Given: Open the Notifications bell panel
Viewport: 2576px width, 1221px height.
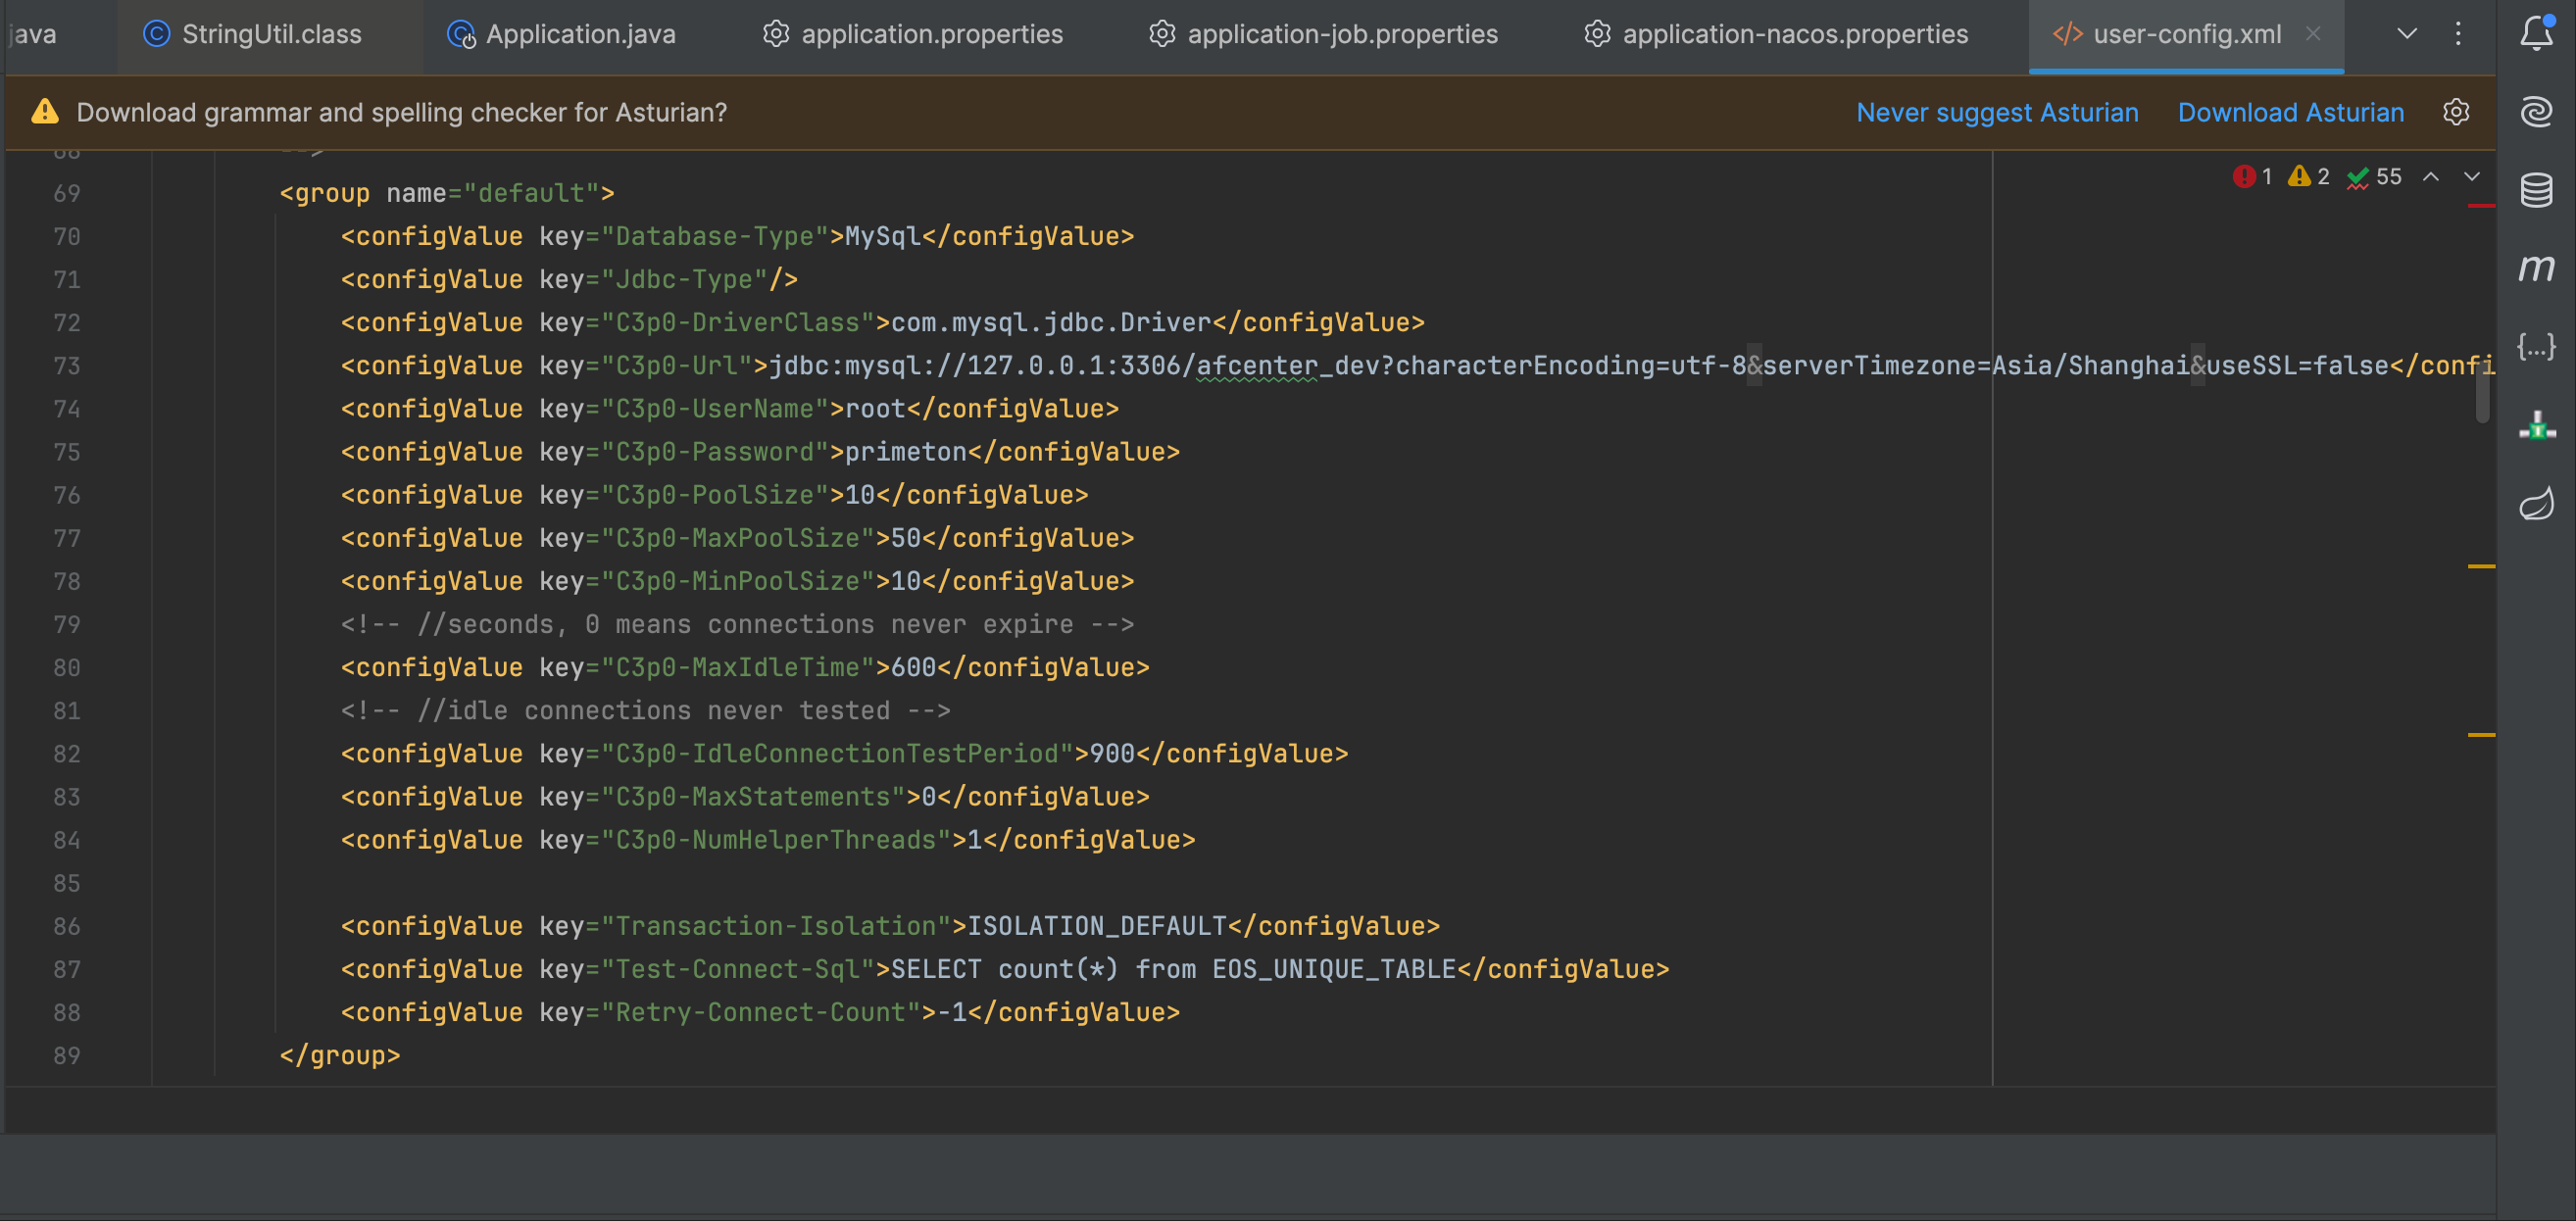Looking at the screenshot, I should point(2536,33).
